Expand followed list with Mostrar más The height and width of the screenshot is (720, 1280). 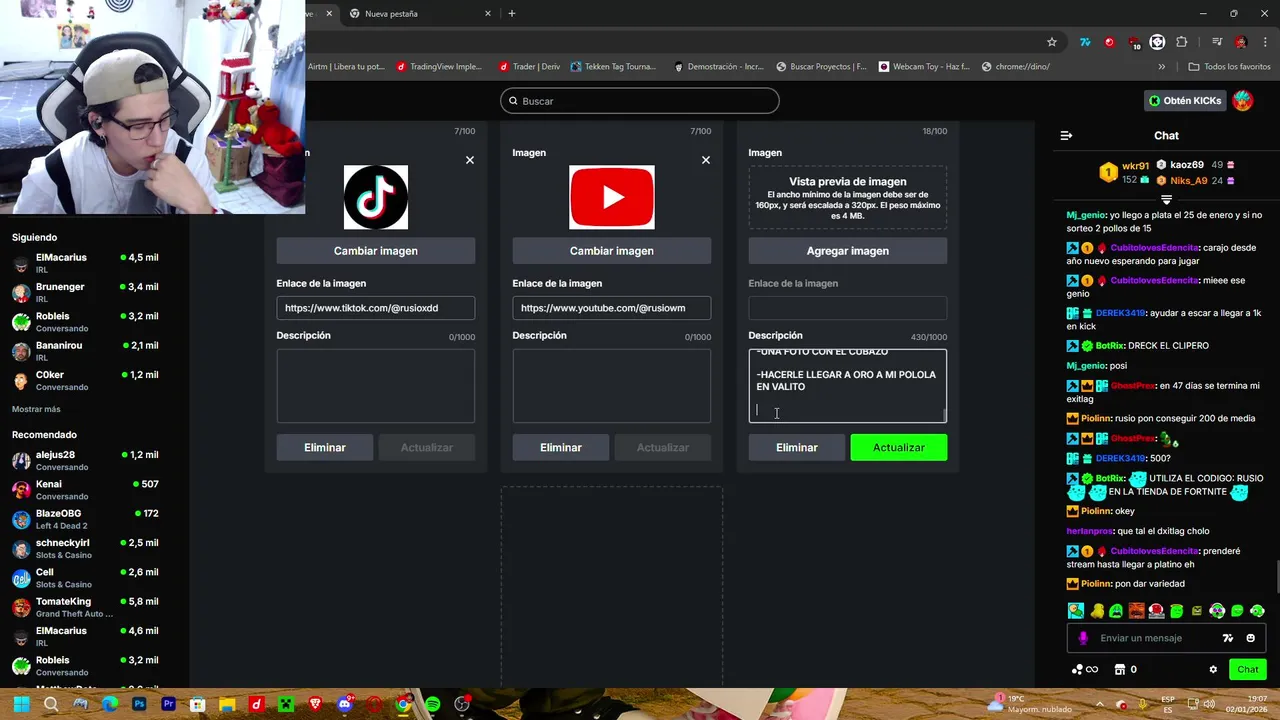point(36,409)
